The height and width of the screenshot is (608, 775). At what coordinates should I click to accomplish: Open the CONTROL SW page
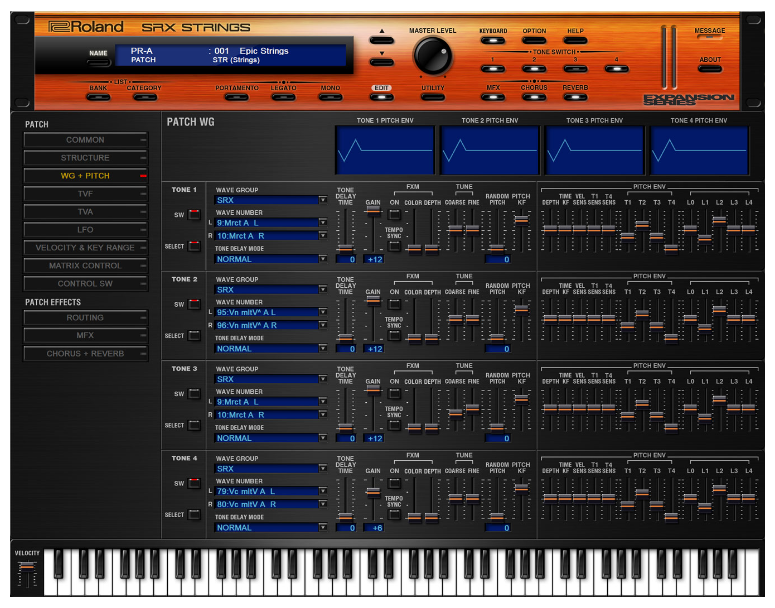point(86,284)
